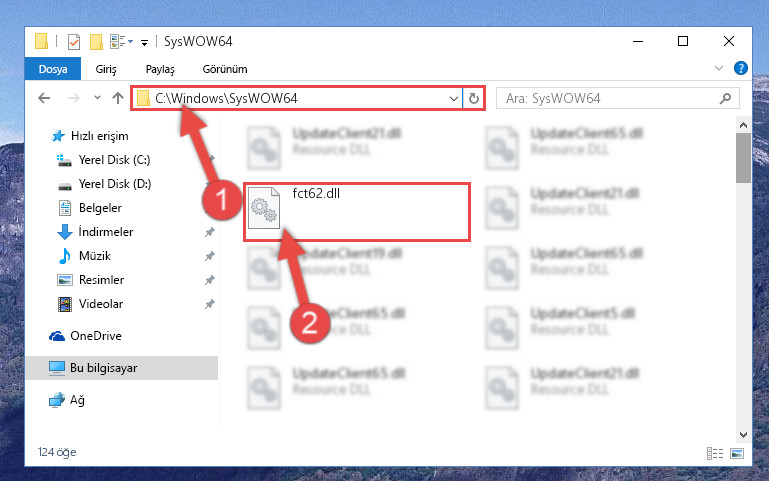Viewport: 769px width, 481px height.
Task: Click the Properties checkmark quick access icon
Action: (74, 42)
